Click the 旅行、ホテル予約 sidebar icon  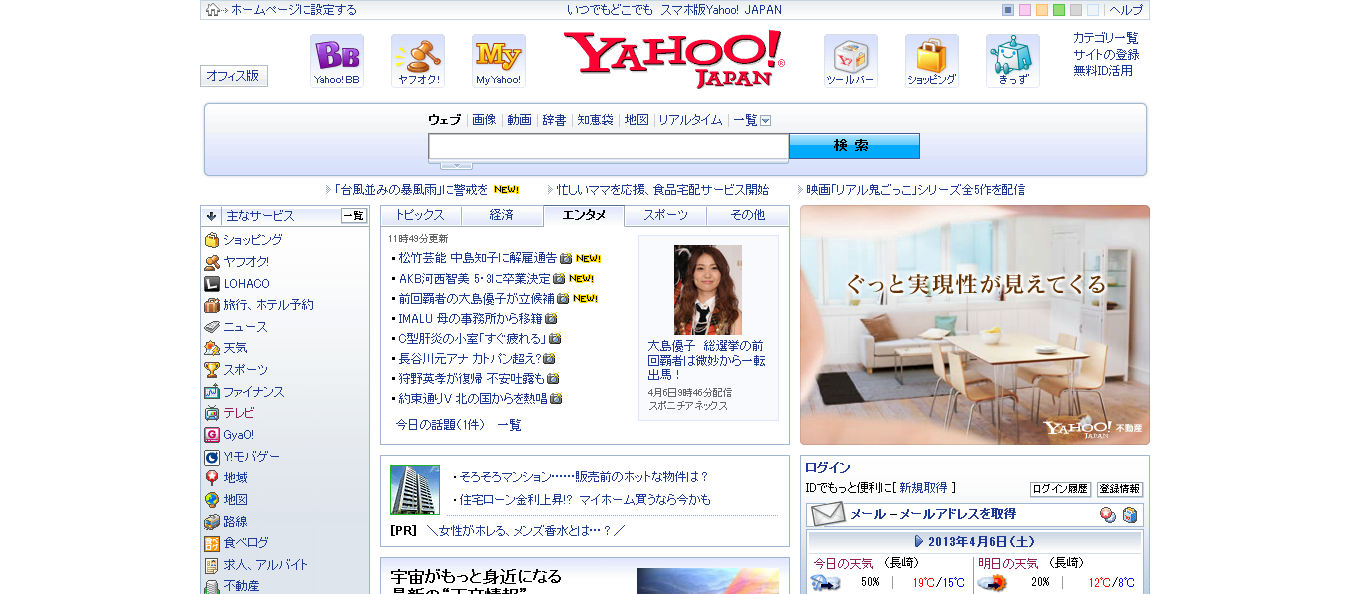(212, 305)
